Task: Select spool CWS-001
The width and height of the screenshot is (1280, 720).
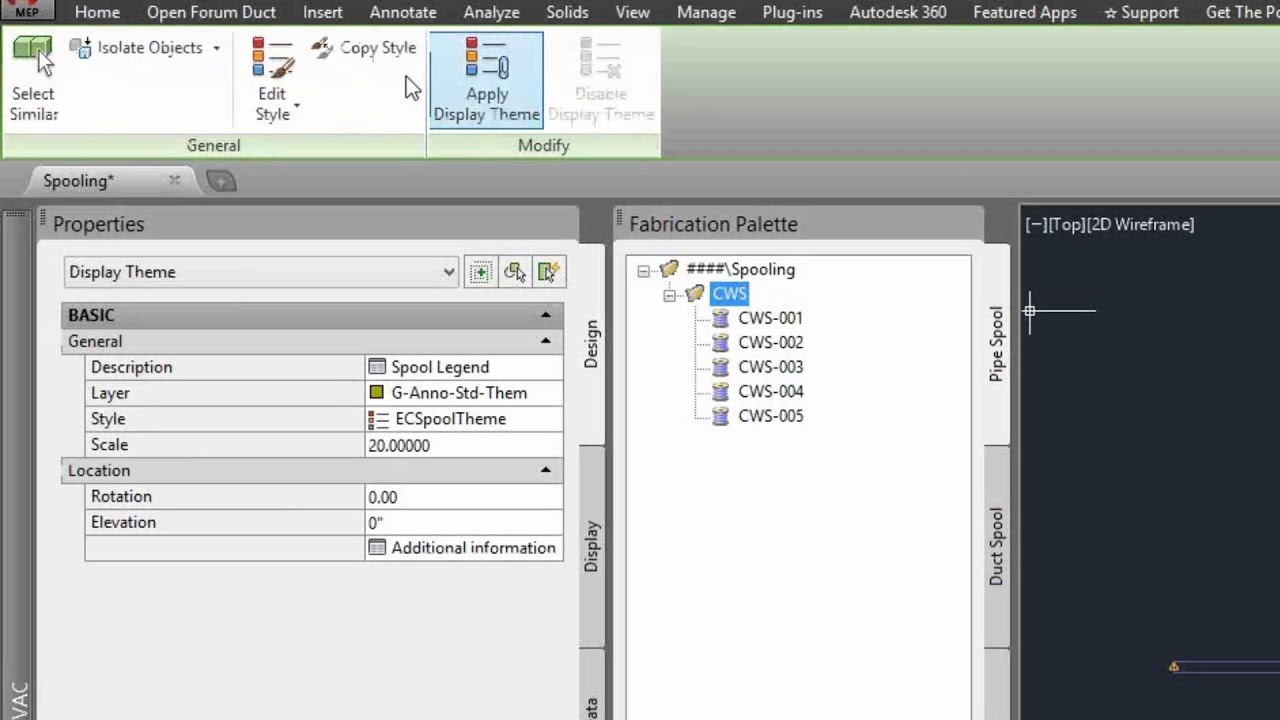Action: pos(770,318)
